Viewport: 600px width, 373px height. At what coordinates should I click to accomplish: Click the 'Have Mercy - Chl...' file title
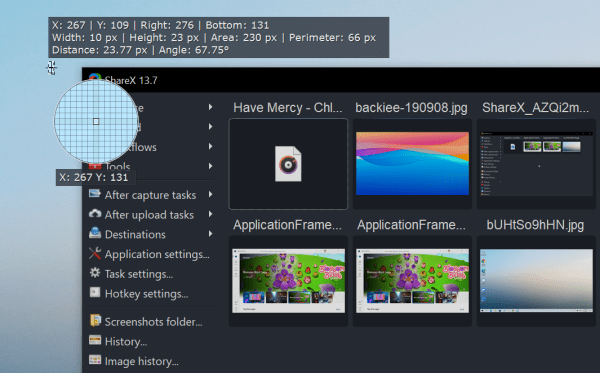(x=288, y=108)
